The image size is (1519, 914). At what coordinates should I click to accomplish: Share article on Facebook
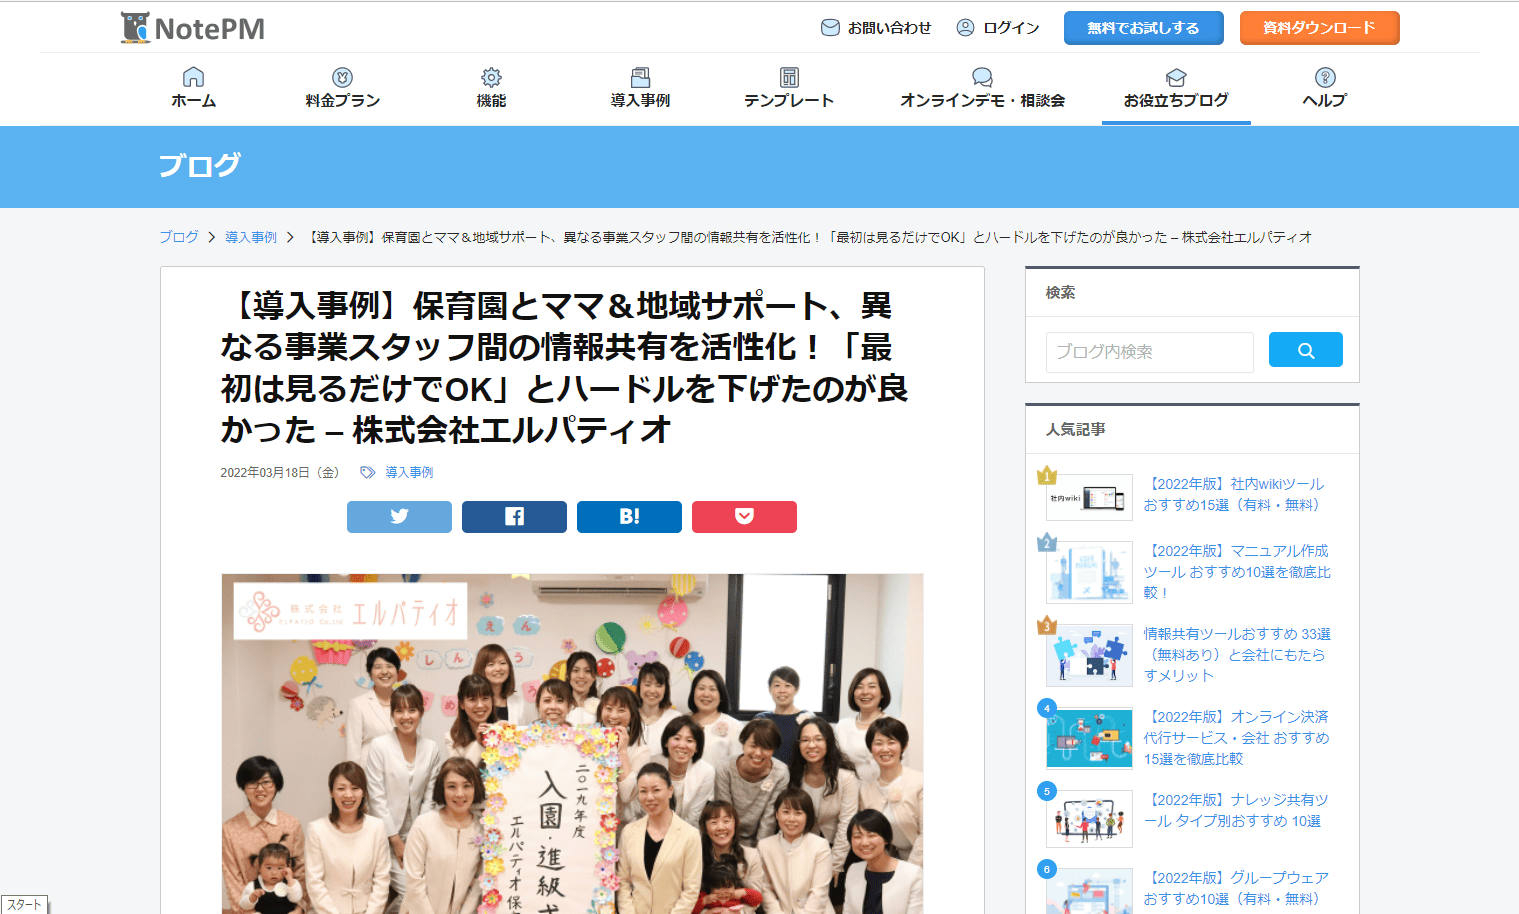point(514,517)
